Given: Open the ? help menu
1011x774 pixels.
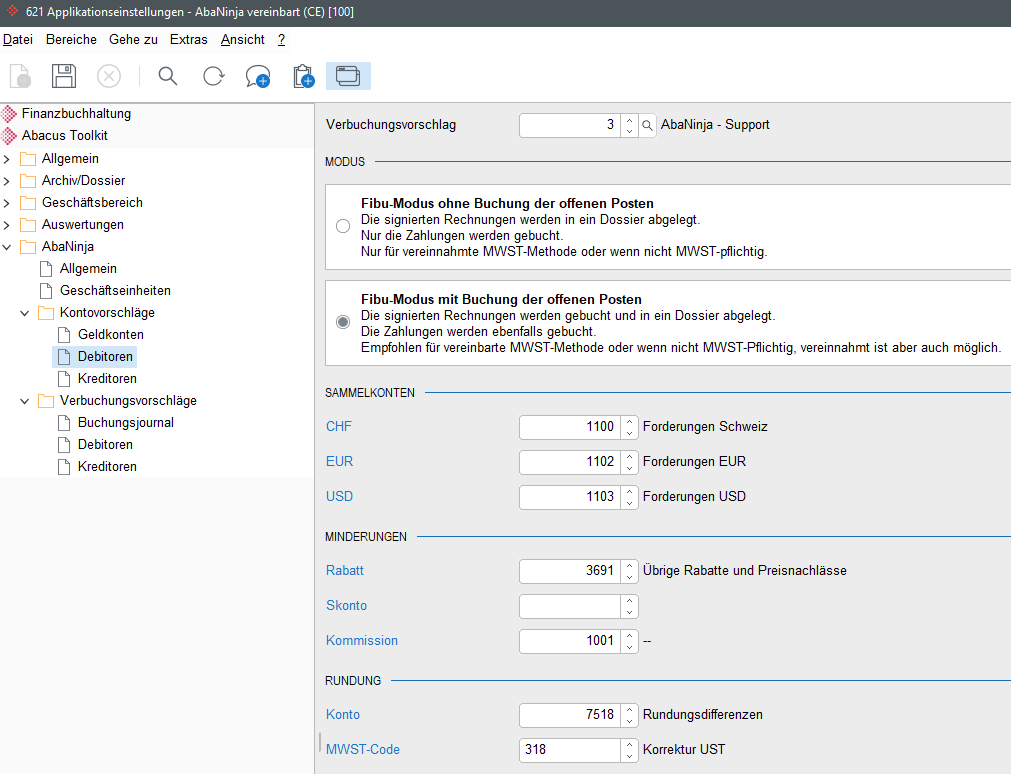Looking at the screenshot, I should pyautogui.click(x=282, y=39).
